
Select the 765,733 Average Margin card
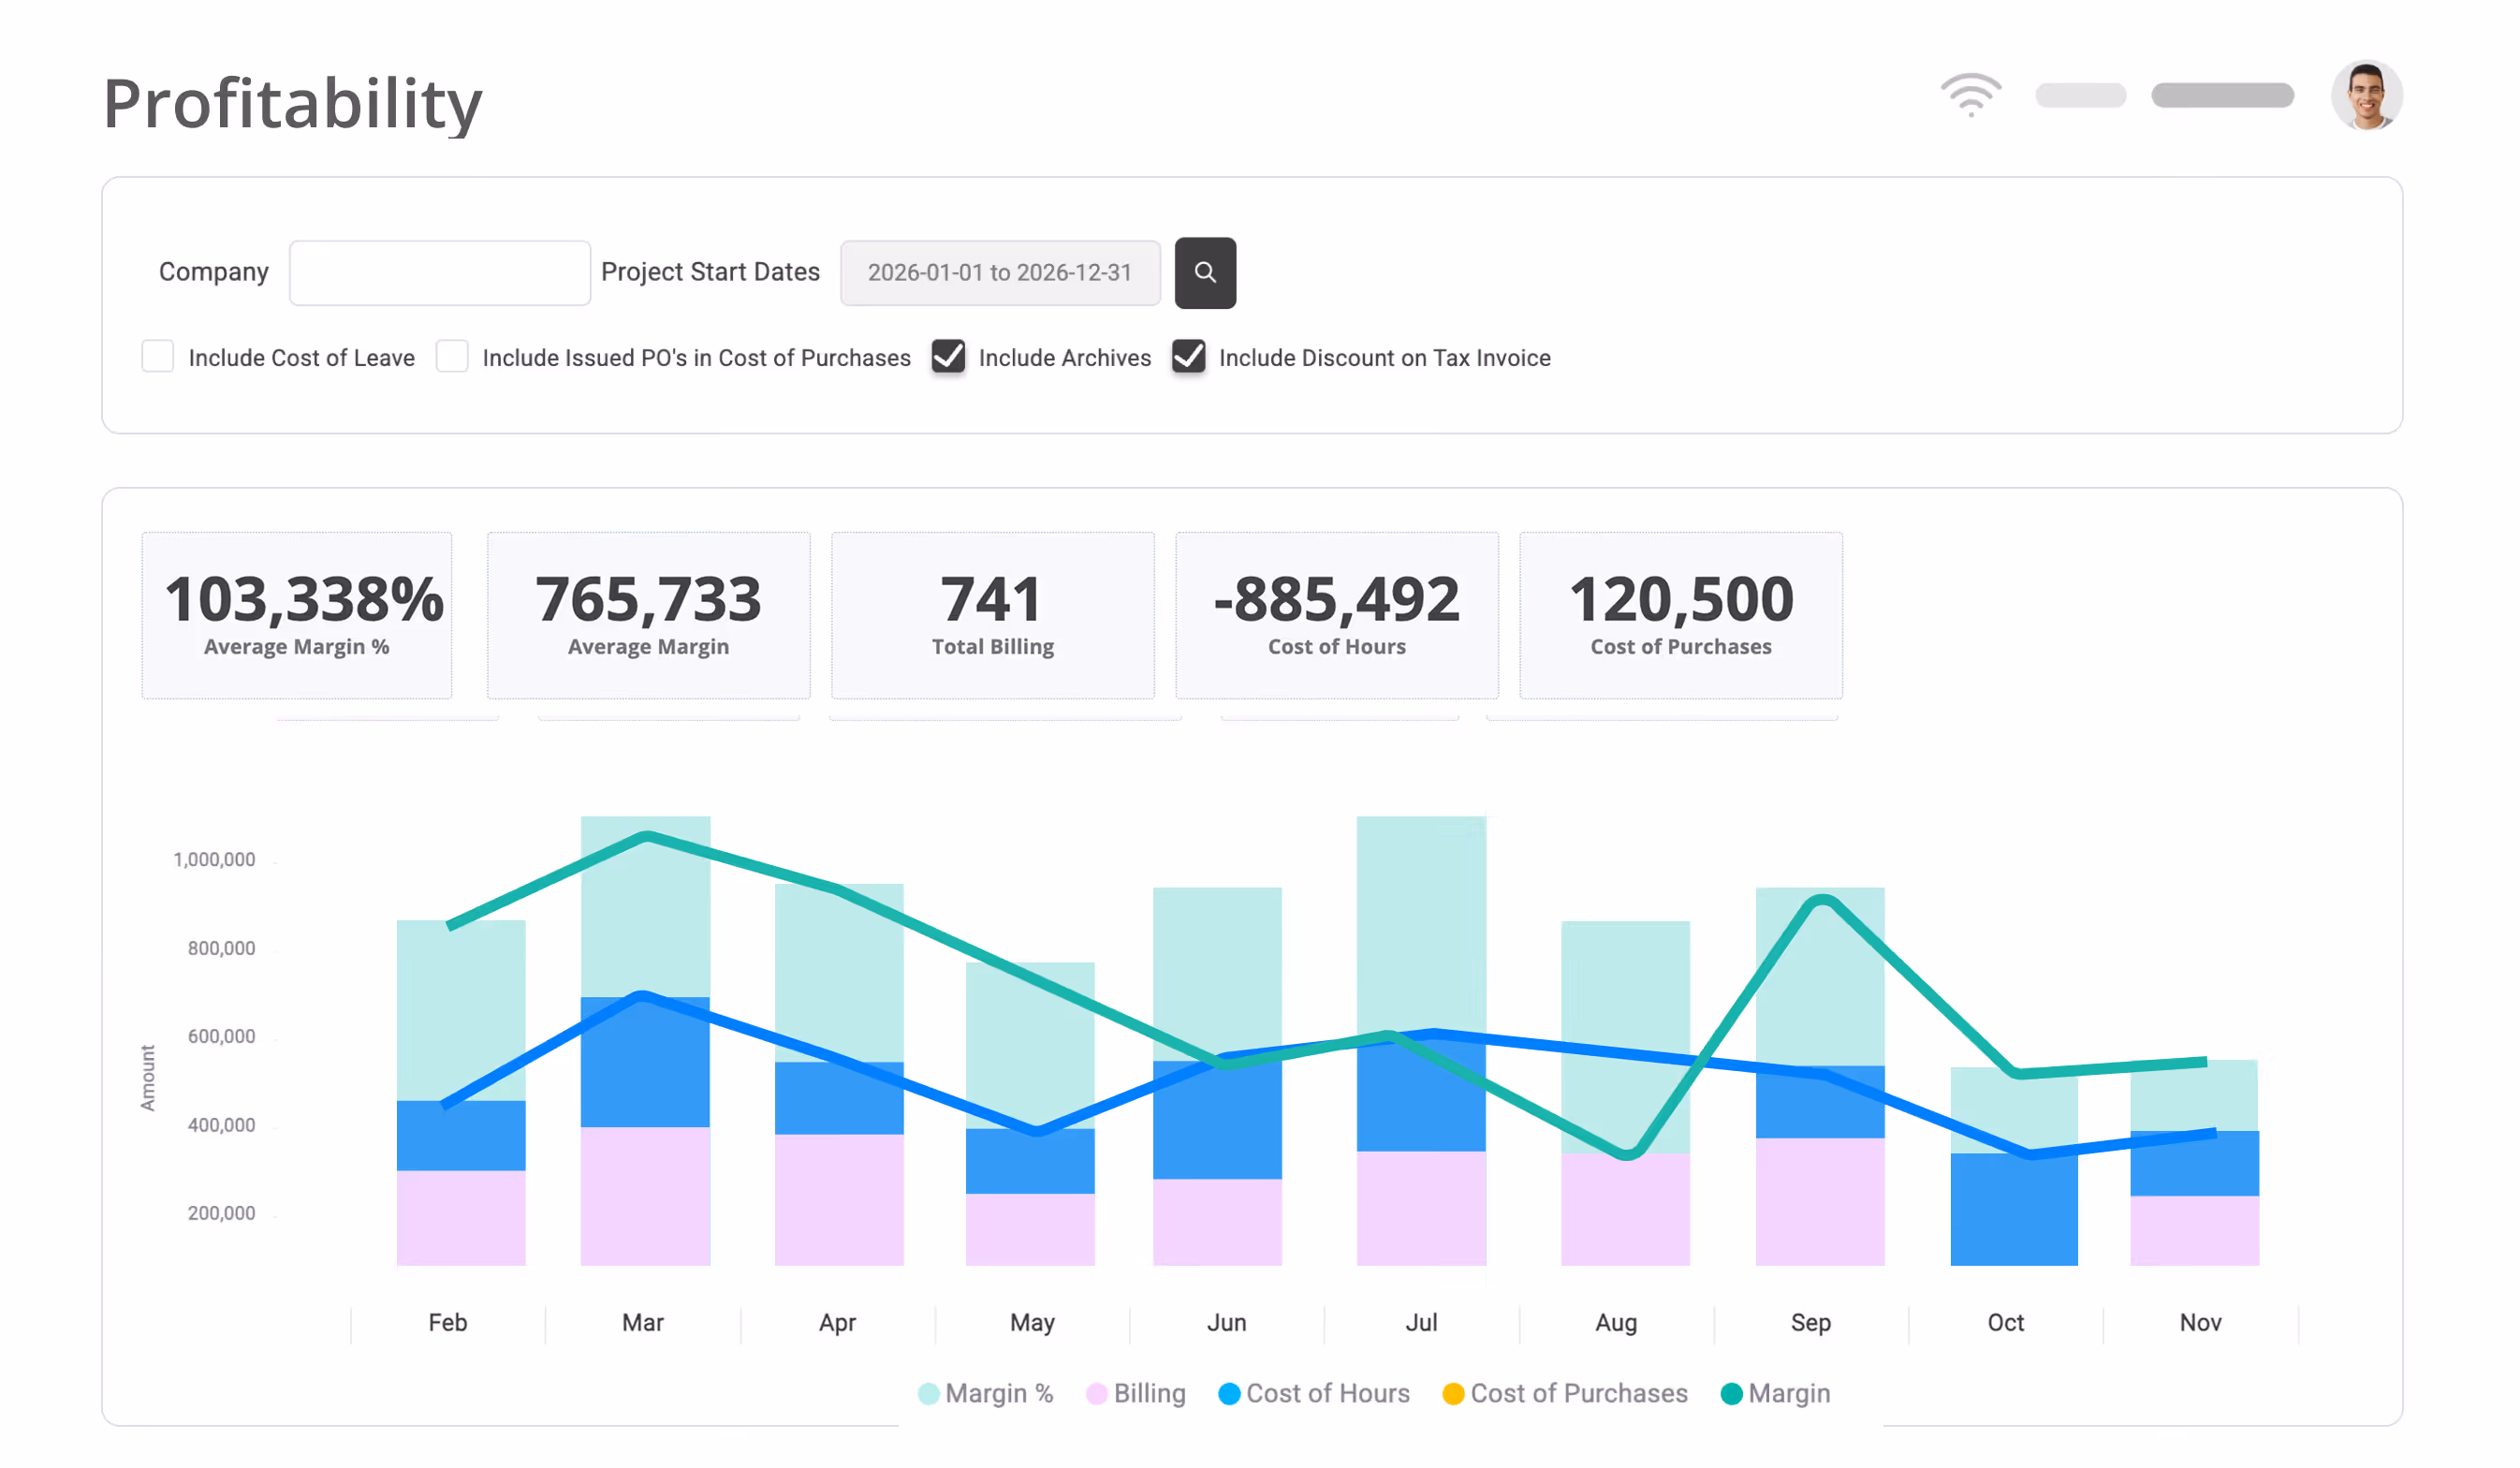[649, 615]
